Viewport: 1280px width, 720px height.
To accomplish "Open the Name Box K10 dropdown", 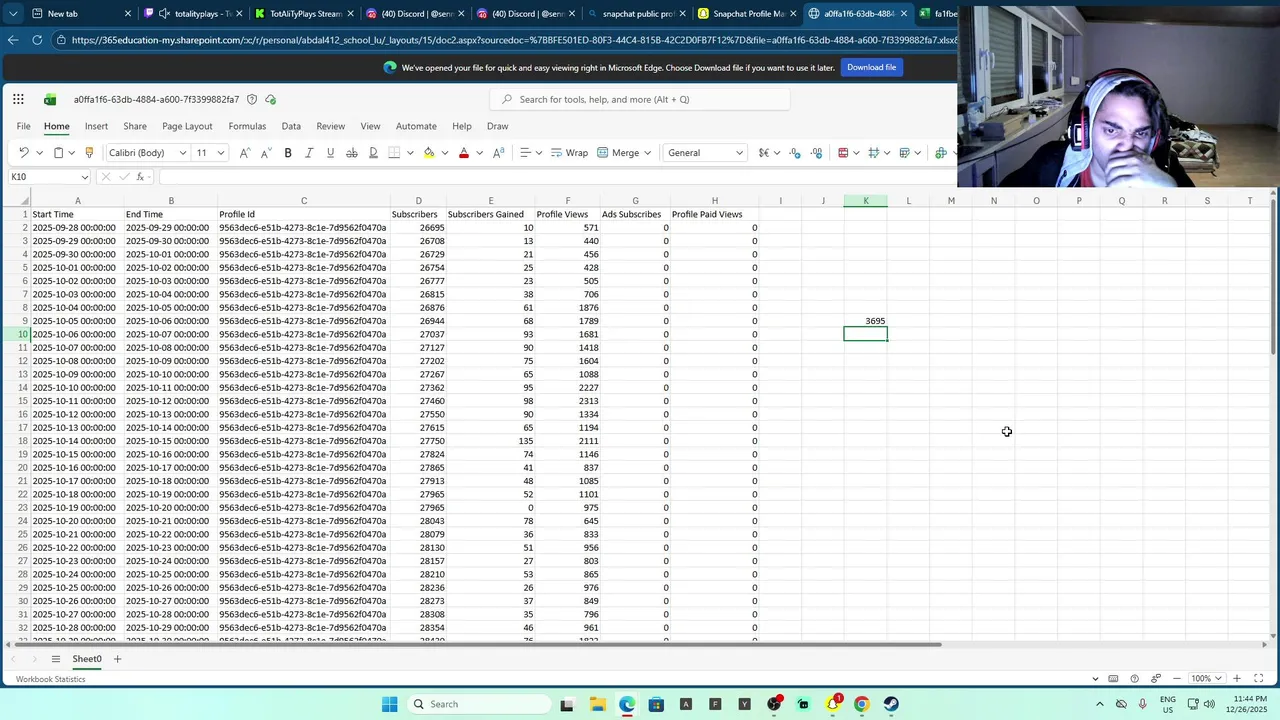I will pyautogui.click(x=84, y=177).
